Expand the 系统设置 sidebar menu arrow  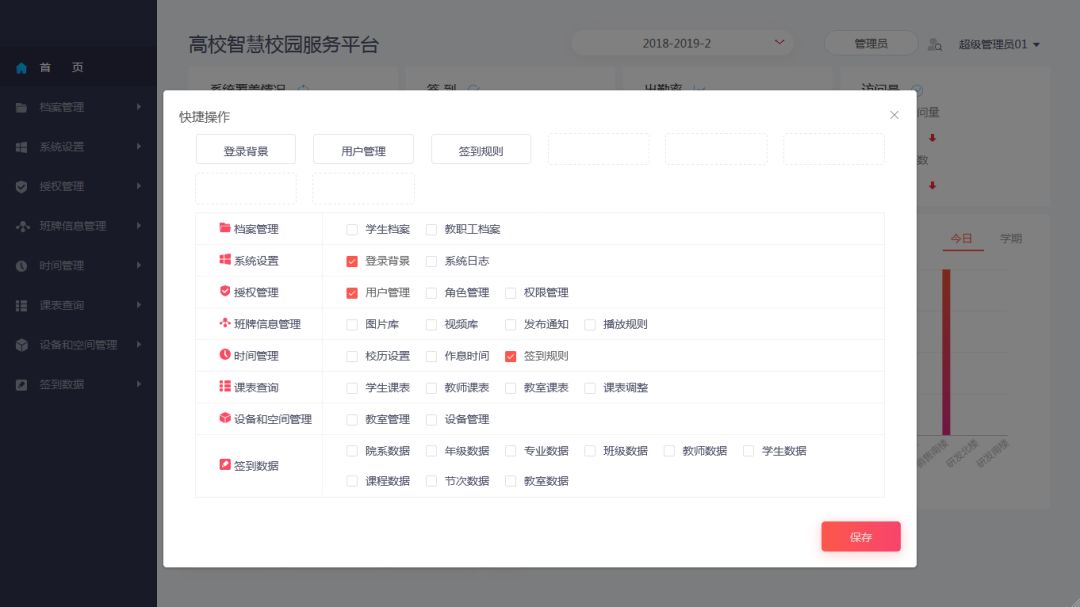pyautogui.click(x=139, y=147)
